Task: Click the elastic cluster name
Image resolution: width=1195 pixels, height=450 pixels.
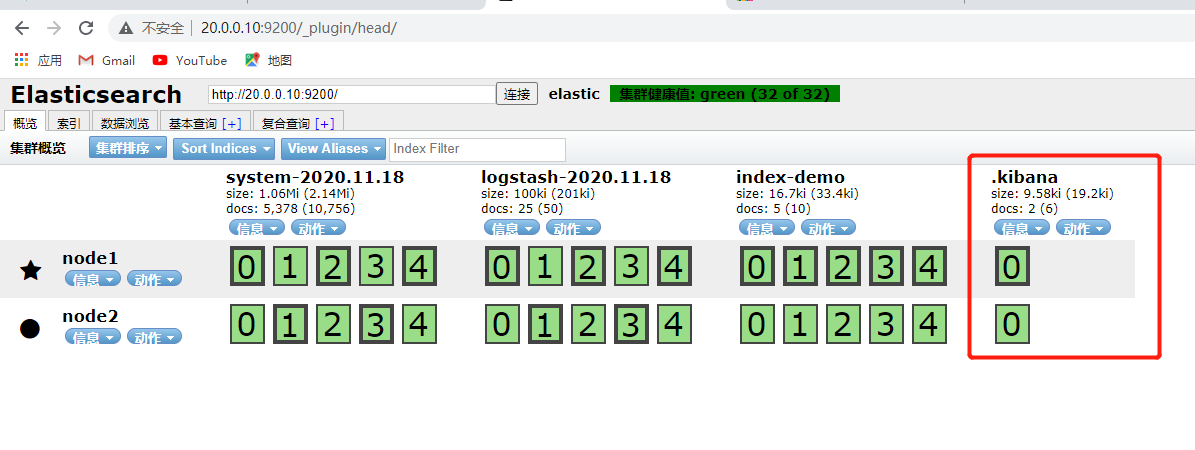Action: (574, 94)
